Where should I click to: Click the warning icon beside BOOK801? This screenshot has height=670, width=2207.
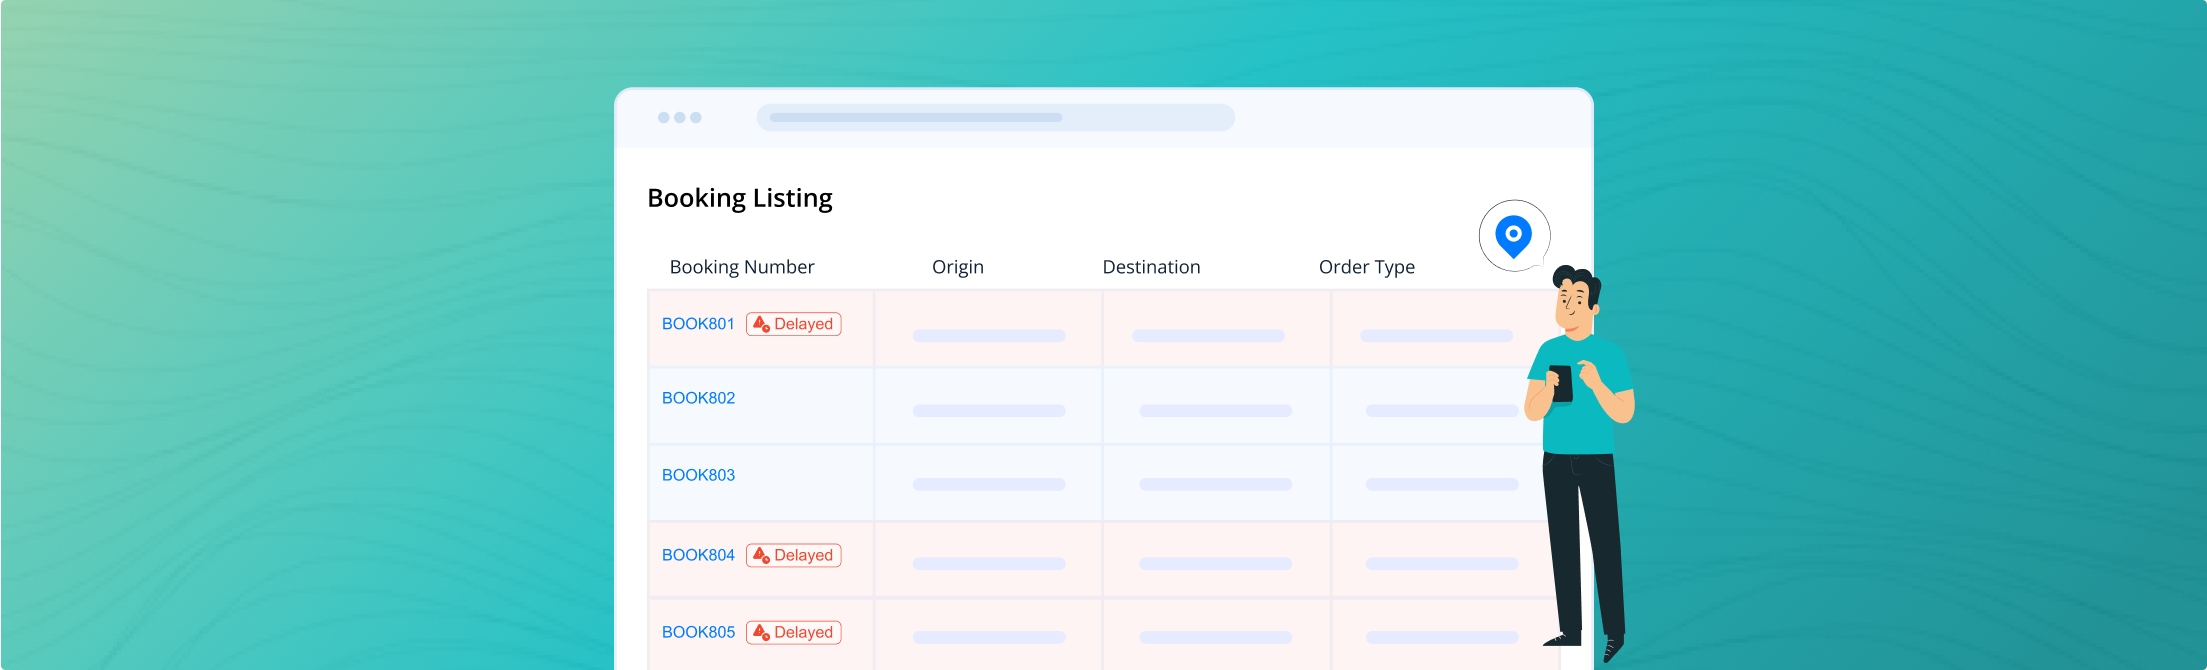coord(761,324)
